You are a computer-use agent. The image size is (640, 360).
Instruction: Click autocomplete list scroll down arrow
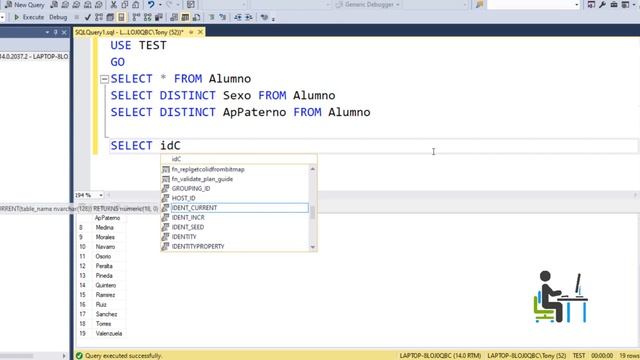coord(313,247)
